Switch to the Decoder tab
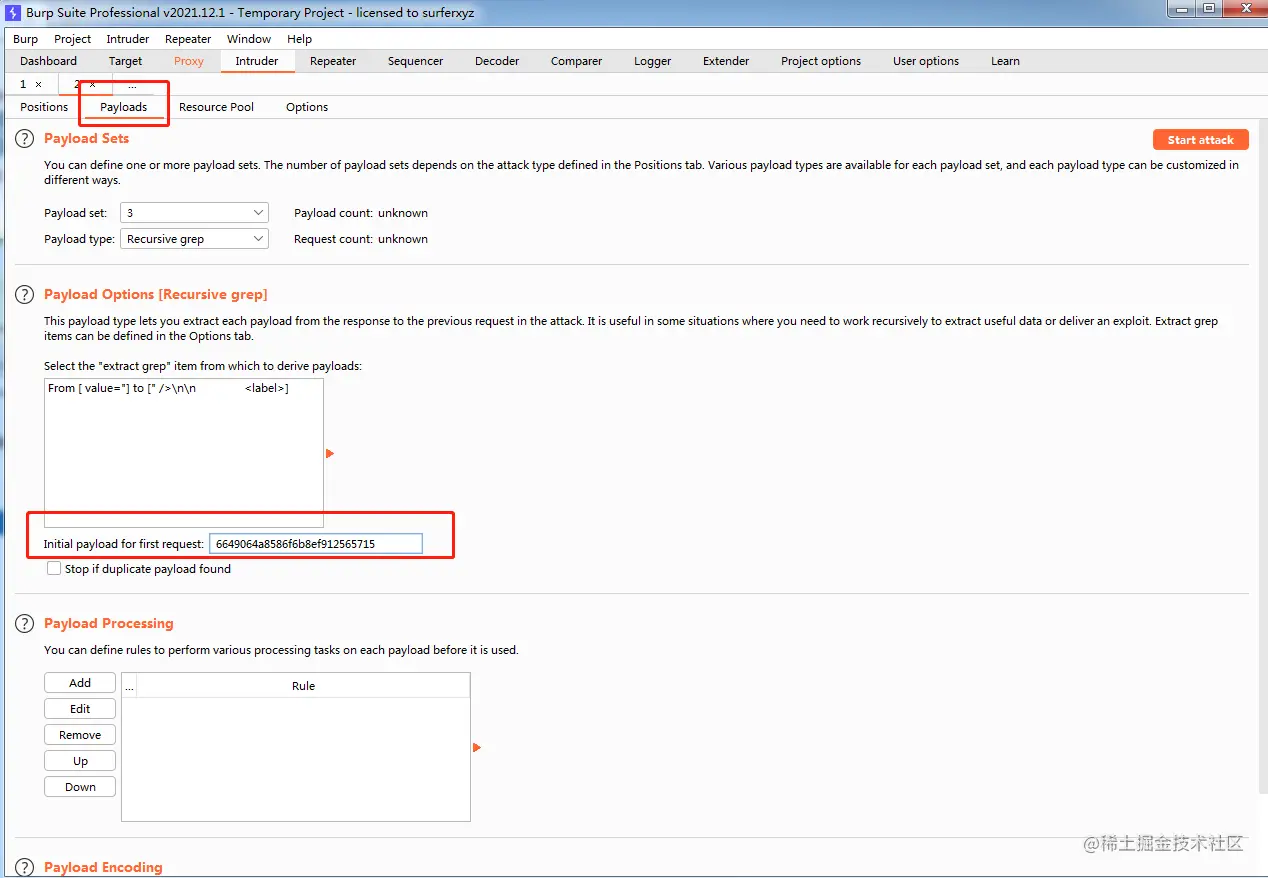1268x878 pixels. coord(497,61)
